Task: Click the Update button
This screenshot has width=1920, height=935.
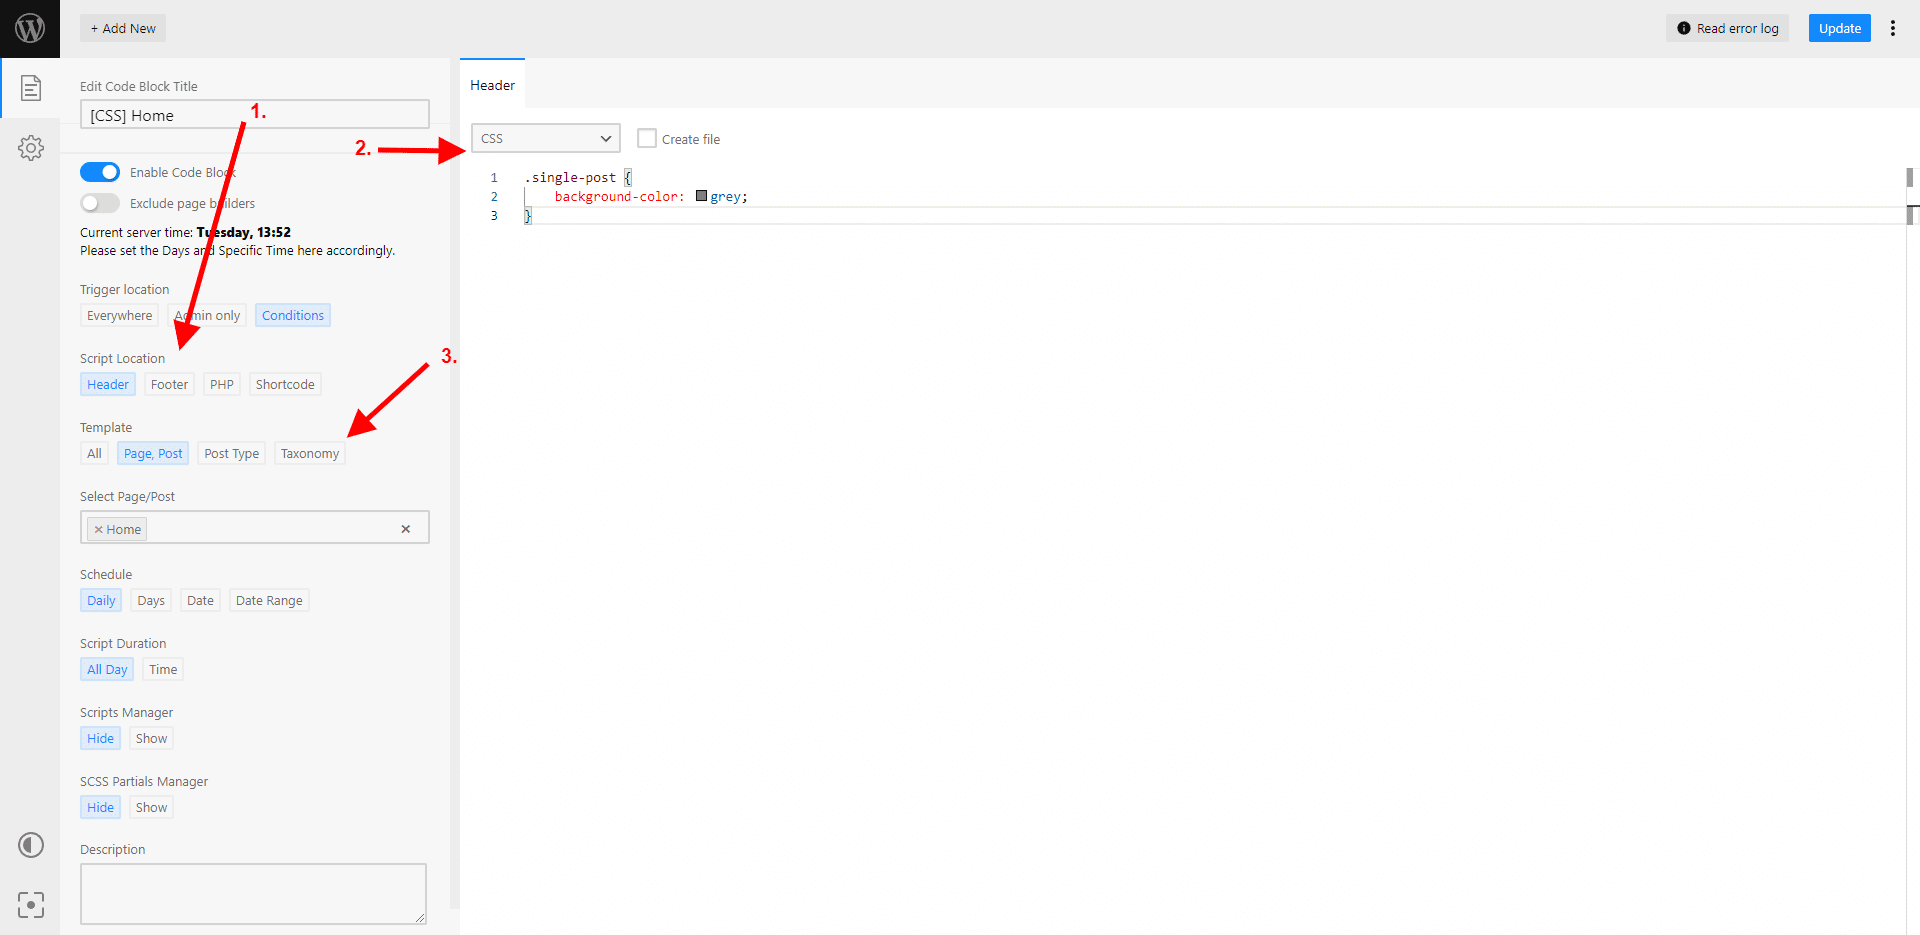Action: pyautogui.click(x=1838, y=28)
